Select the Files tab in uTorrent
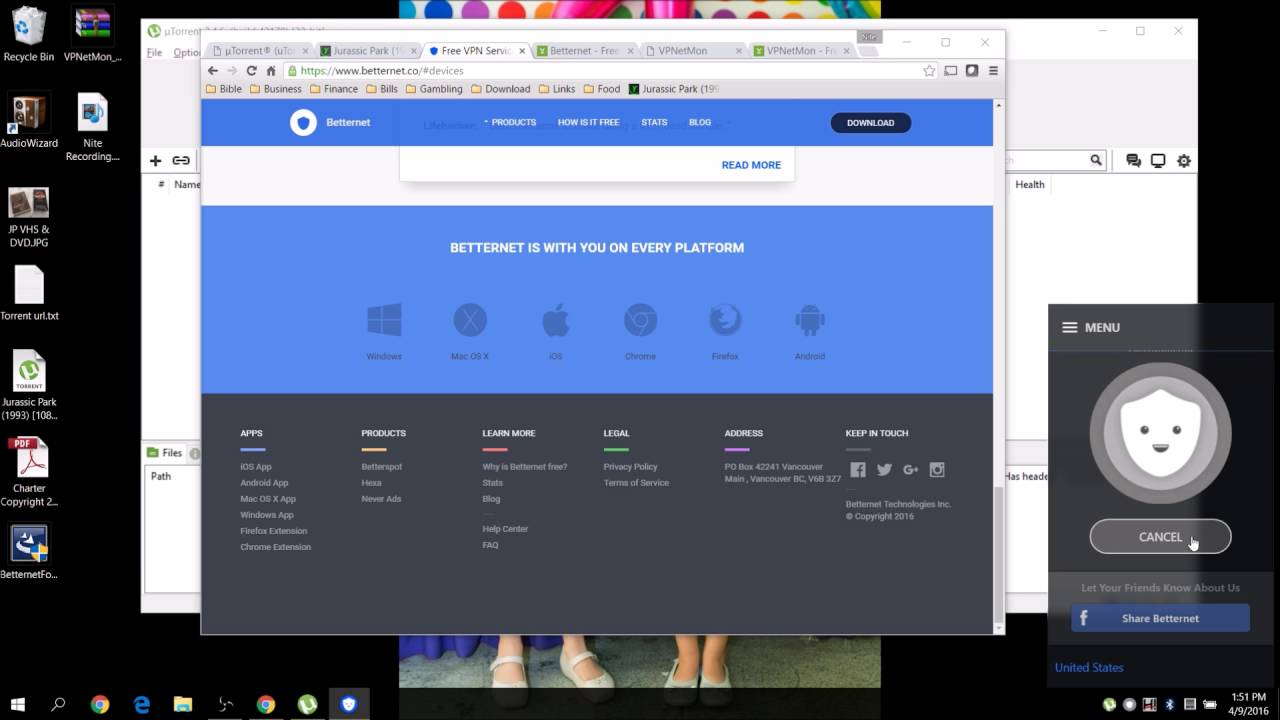This screenshot has width=1280, height=720. pos(165,453)
